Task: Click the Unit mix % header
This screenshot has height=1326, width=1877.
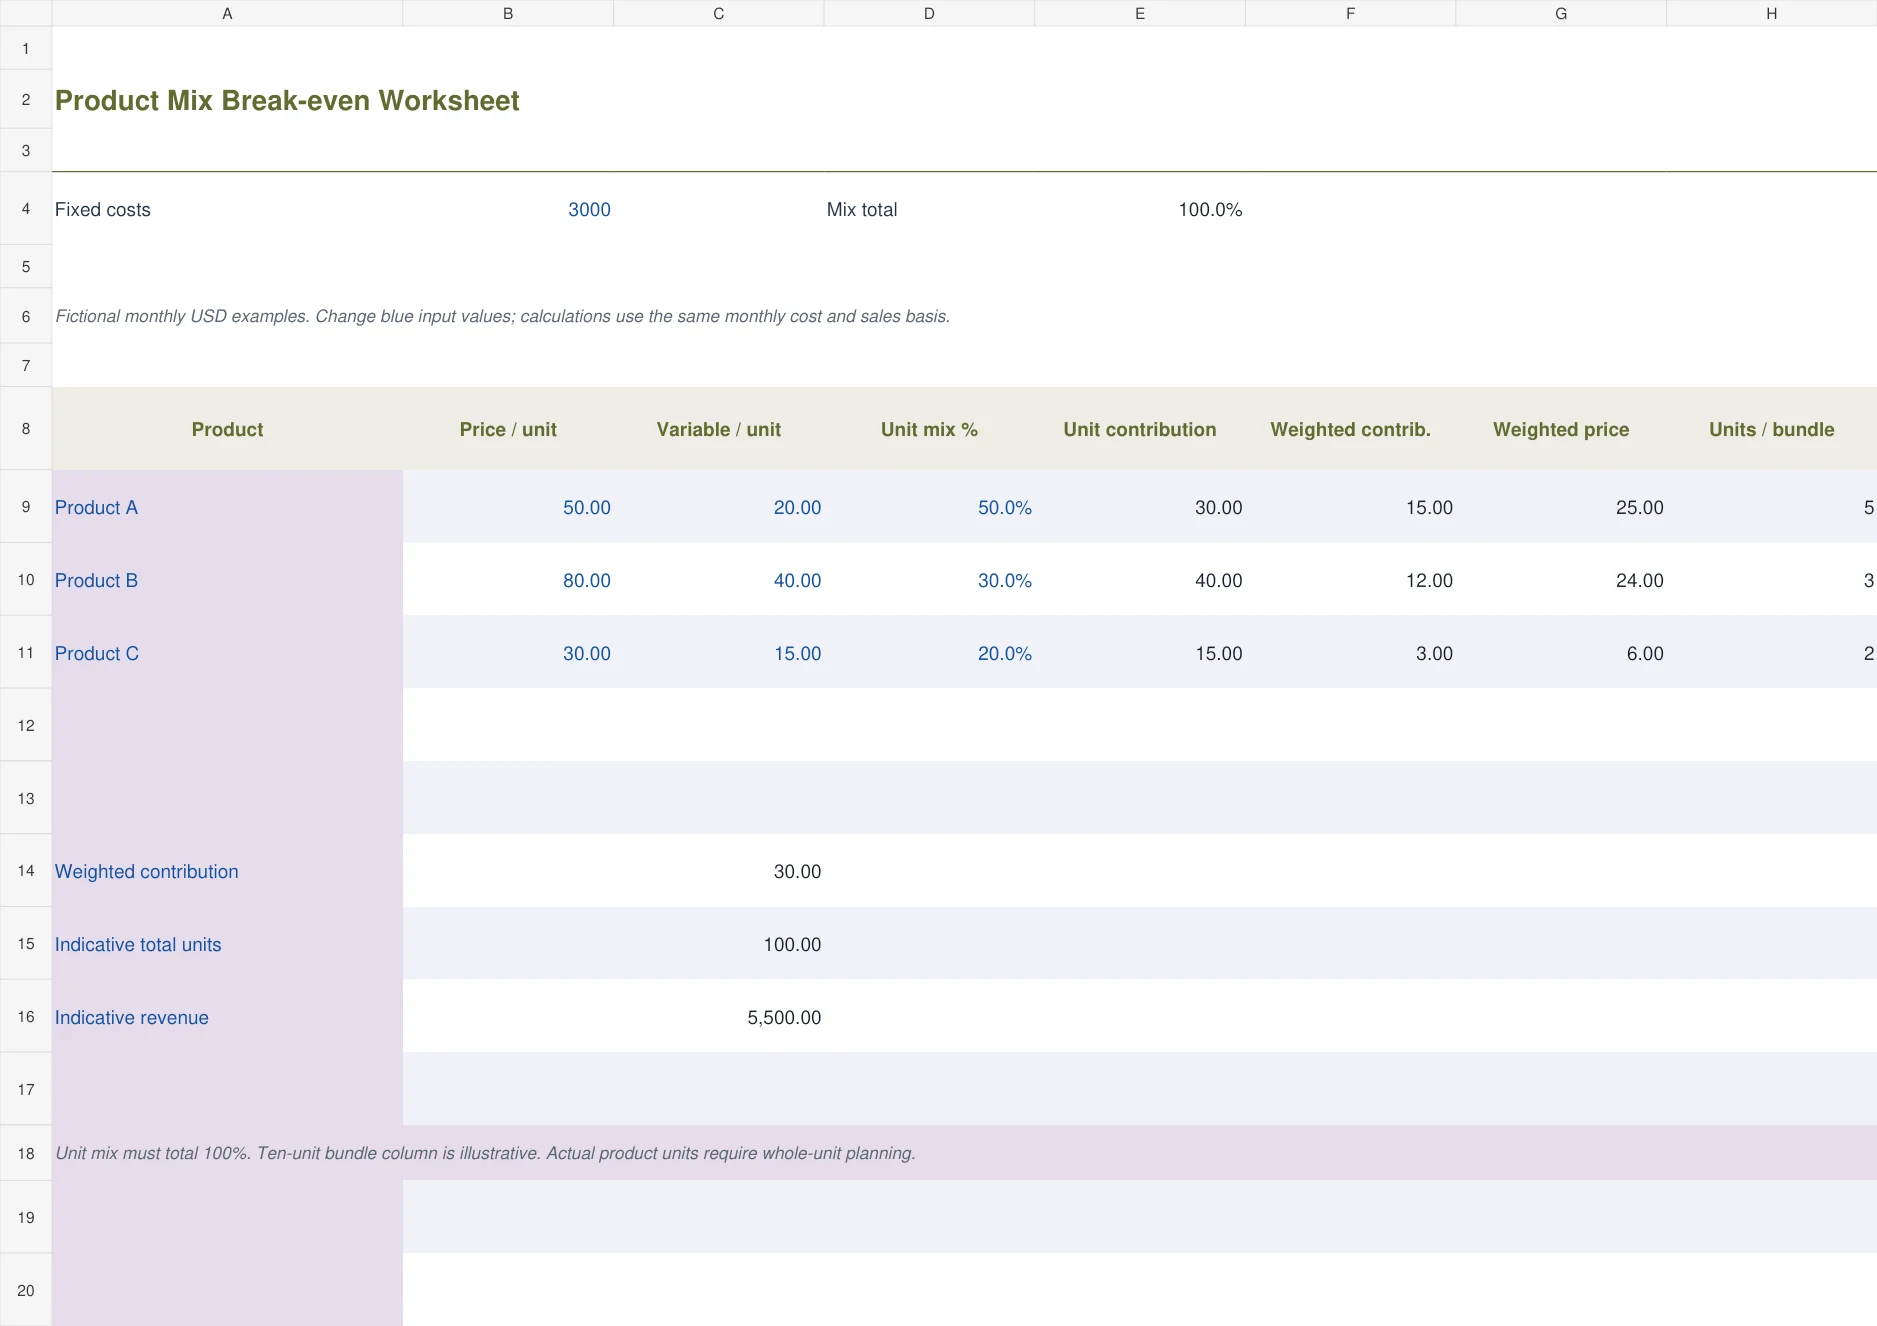Action: [x=929, y=429]
